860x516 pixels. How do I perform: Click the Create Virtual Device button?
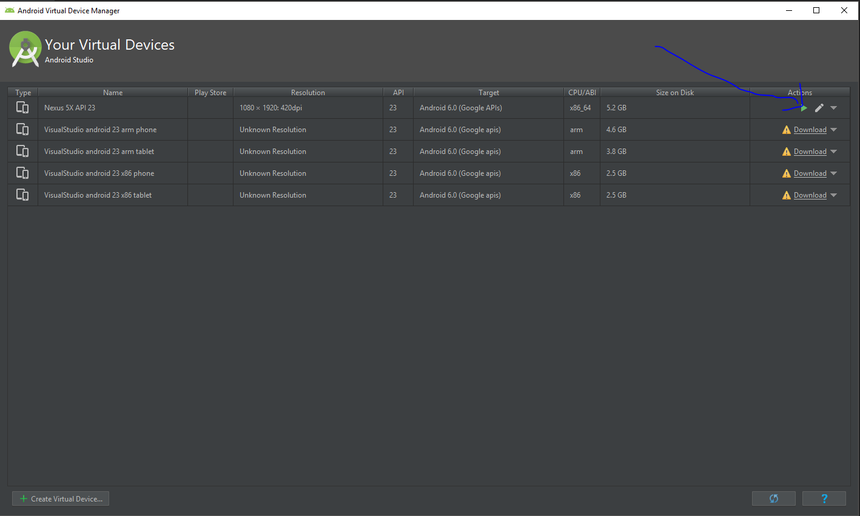coord(60,498)
